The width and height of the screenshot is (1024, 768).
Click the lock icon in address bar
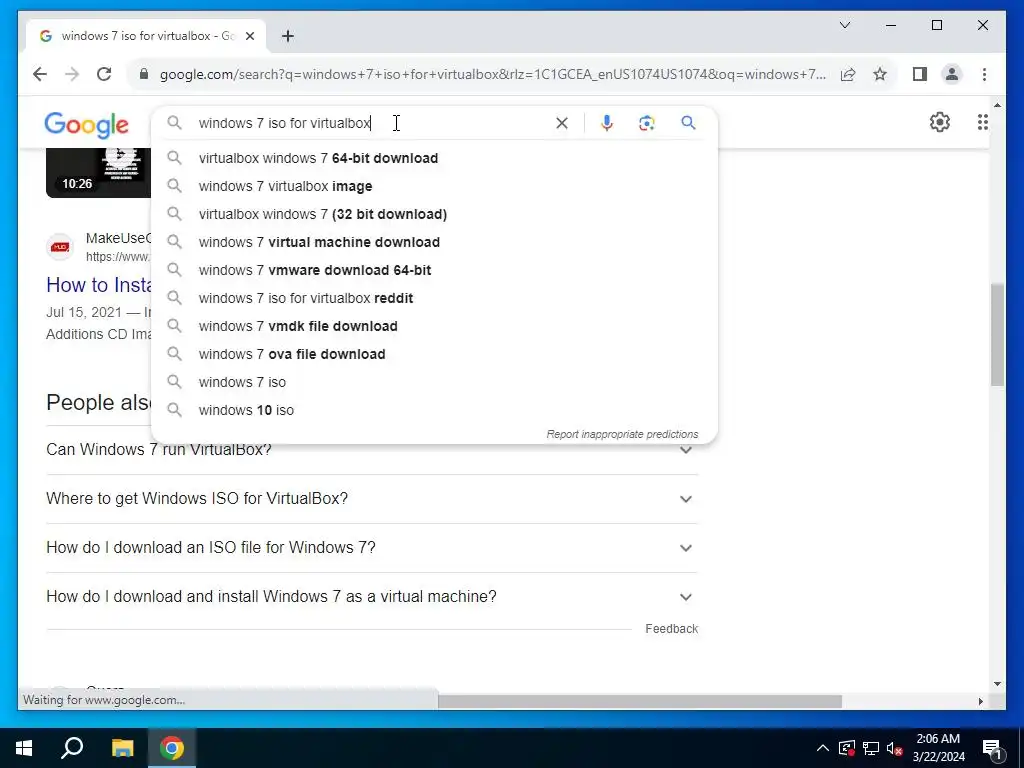[x=144, y=74]
